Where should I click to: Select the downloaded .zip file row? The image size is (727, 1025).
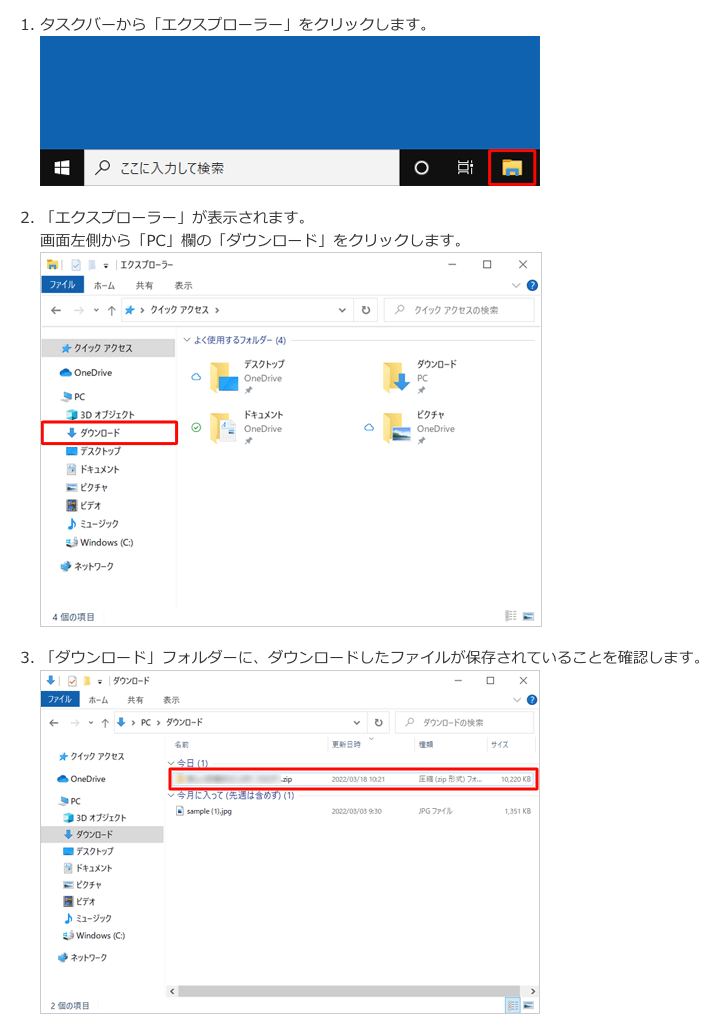coord(354,779)
